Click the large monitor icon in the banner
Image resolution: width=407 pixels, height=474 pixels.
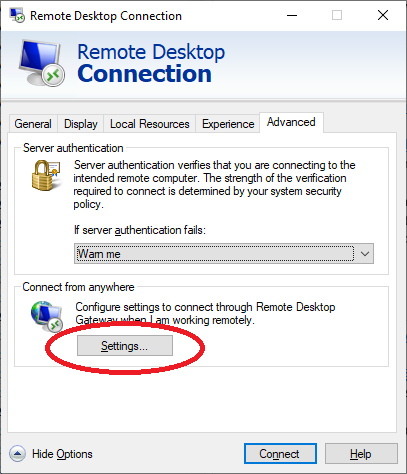[41, 63]
